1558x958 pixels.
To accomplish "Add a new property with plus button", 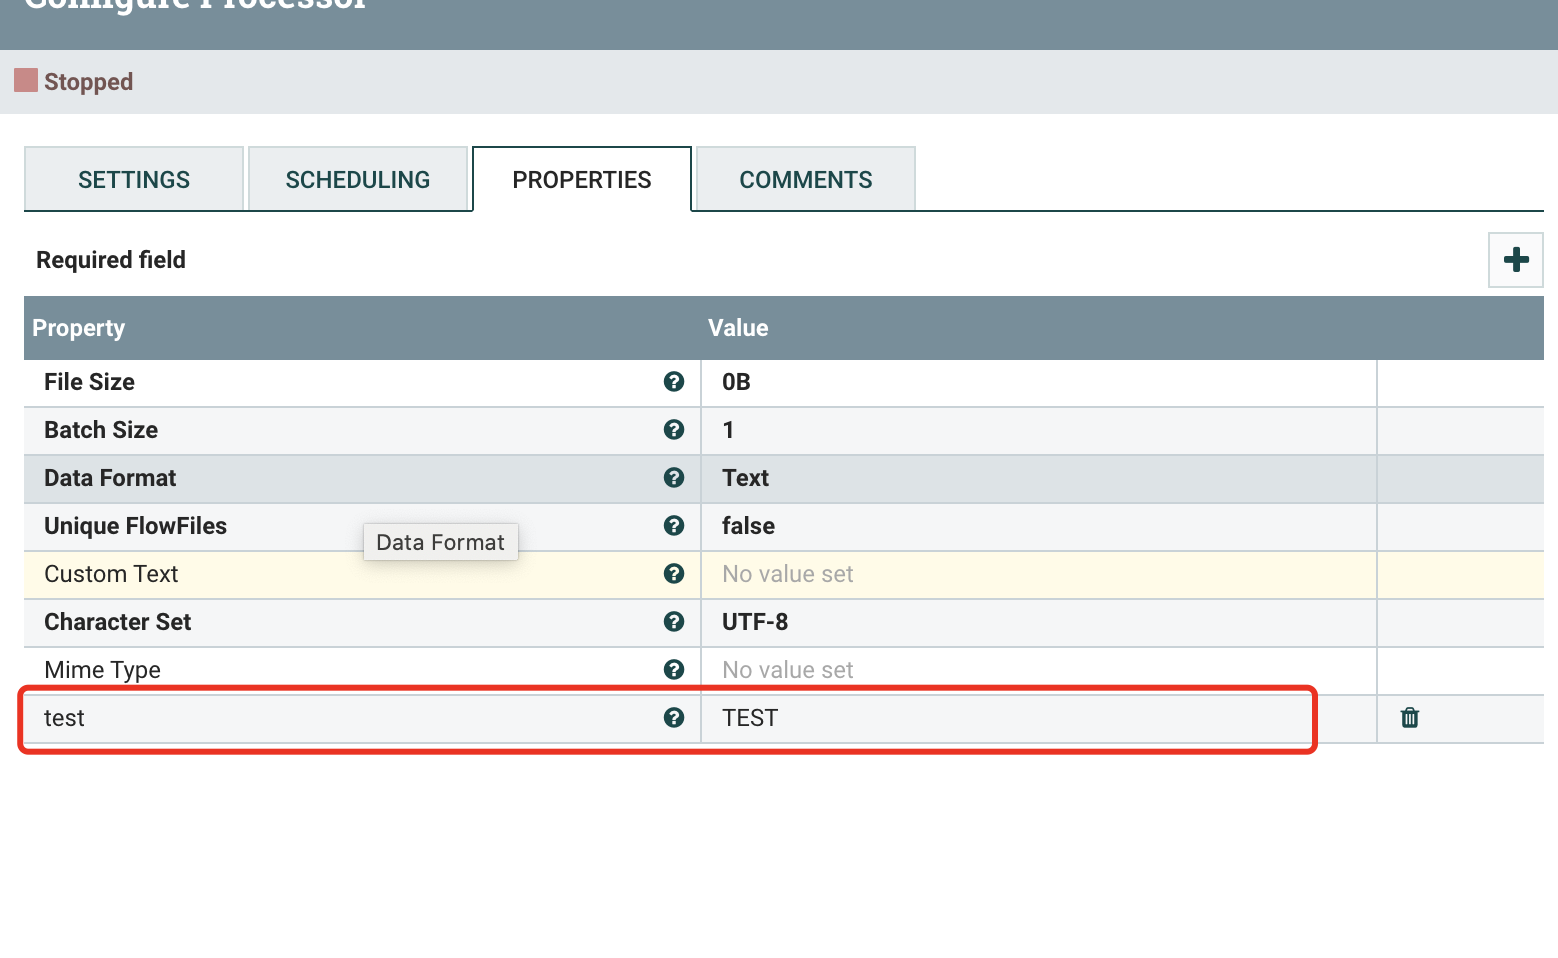I will pyautogui.click(x=1515, y=260).
